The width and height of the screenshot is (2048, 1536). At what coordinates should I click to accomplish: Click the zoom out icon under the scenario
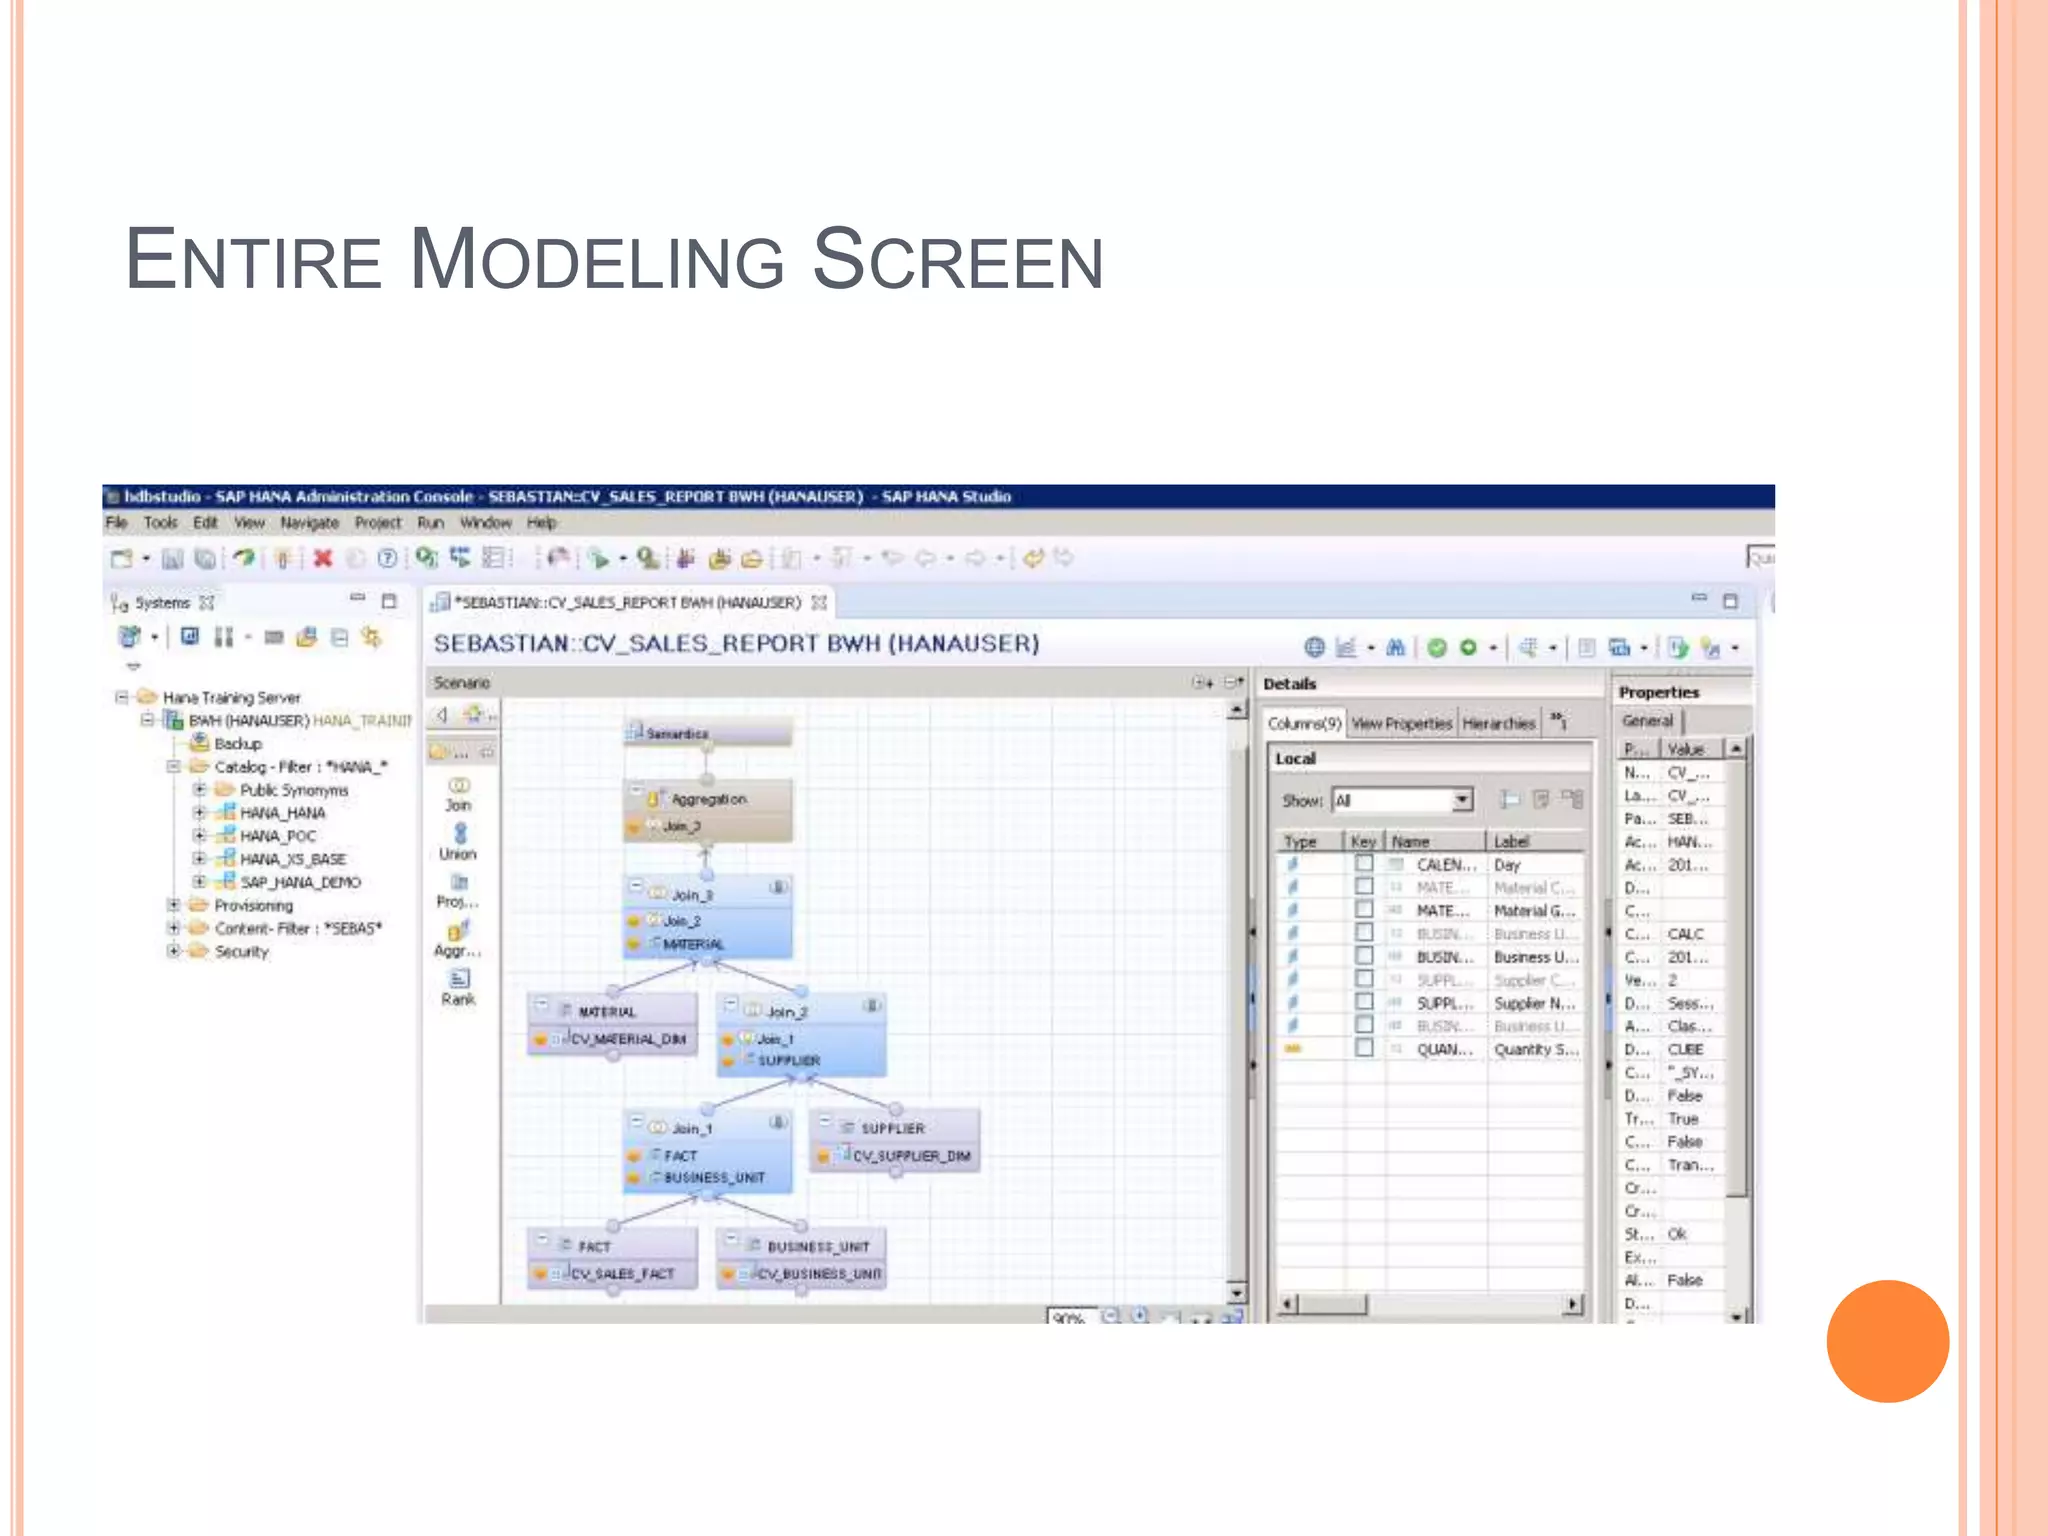1110,1315
